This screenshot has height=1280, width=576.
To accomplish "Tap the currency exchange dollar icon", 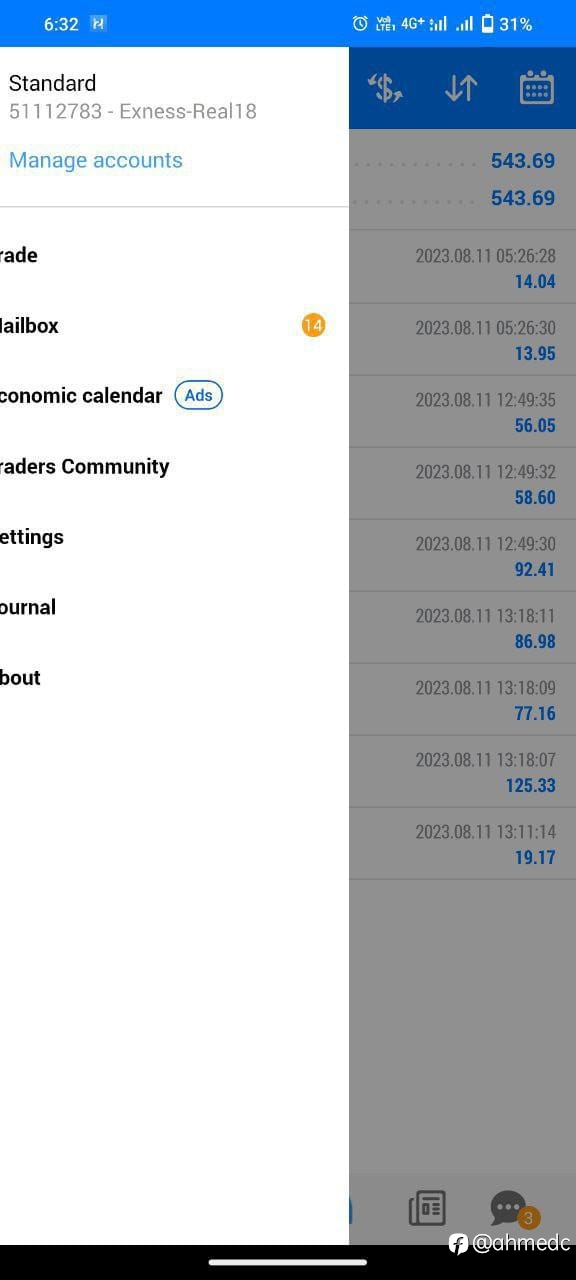I will [385, 88].
